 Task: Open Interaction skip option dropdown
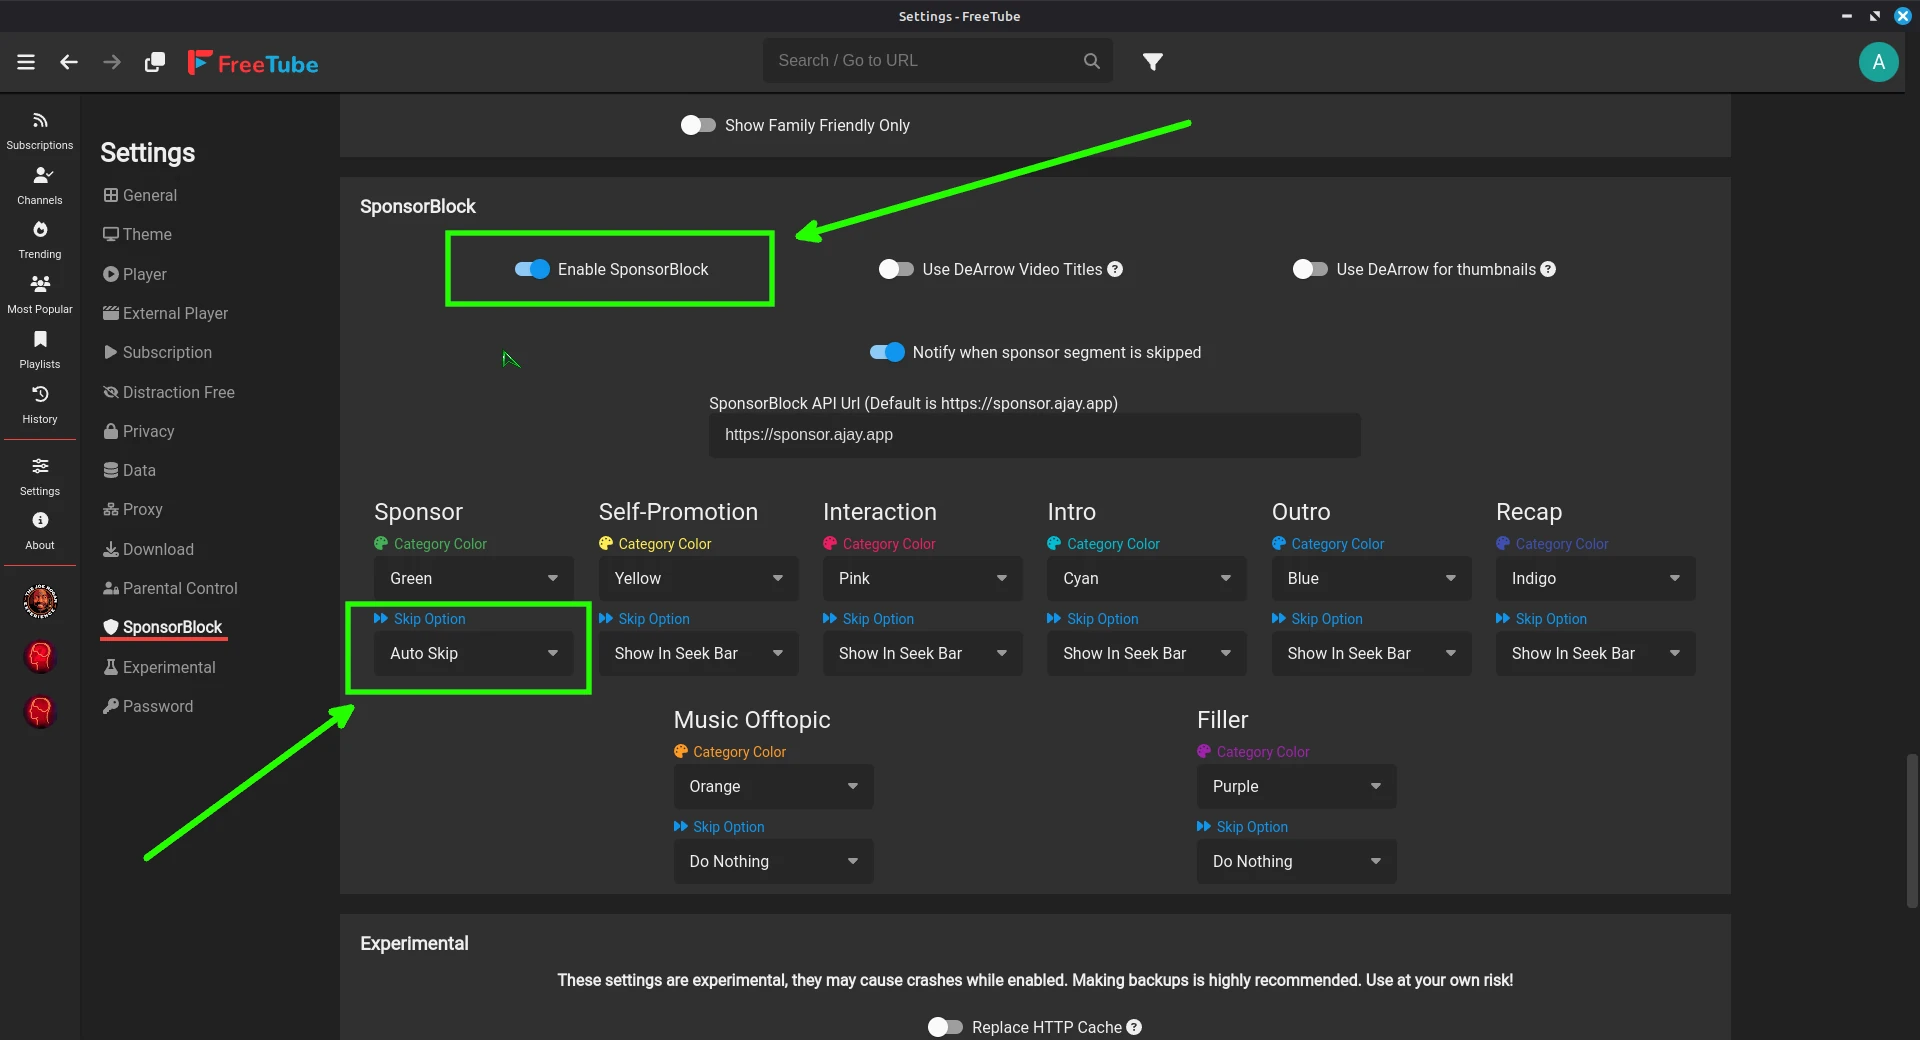(x=923, y=653)
